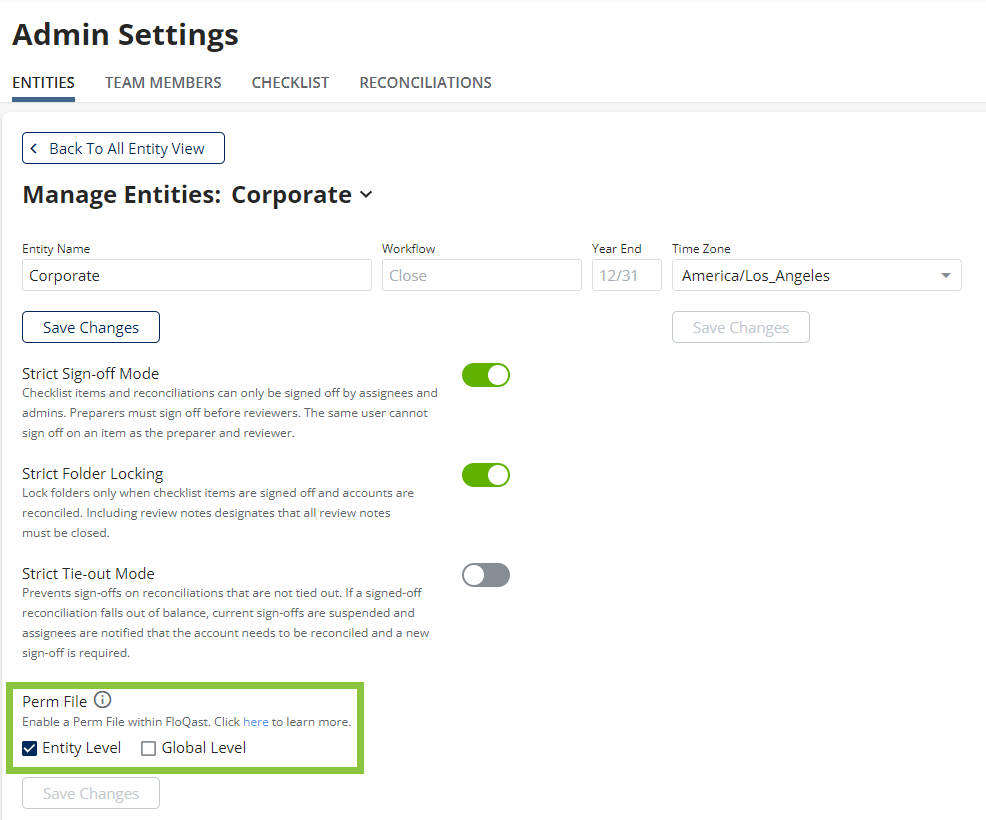Save changes under Entity Name field
Screen dimensions: 986x820
91,327
